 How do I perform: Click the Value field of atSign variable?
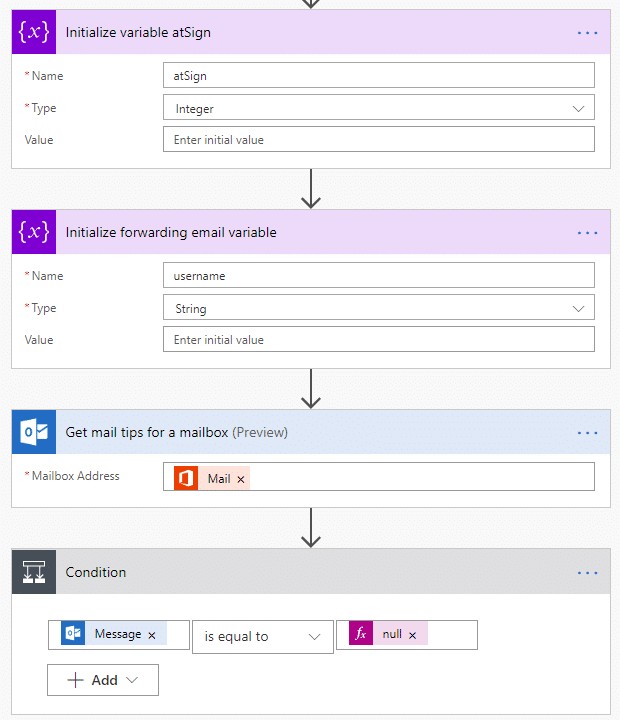pos(379,139)
